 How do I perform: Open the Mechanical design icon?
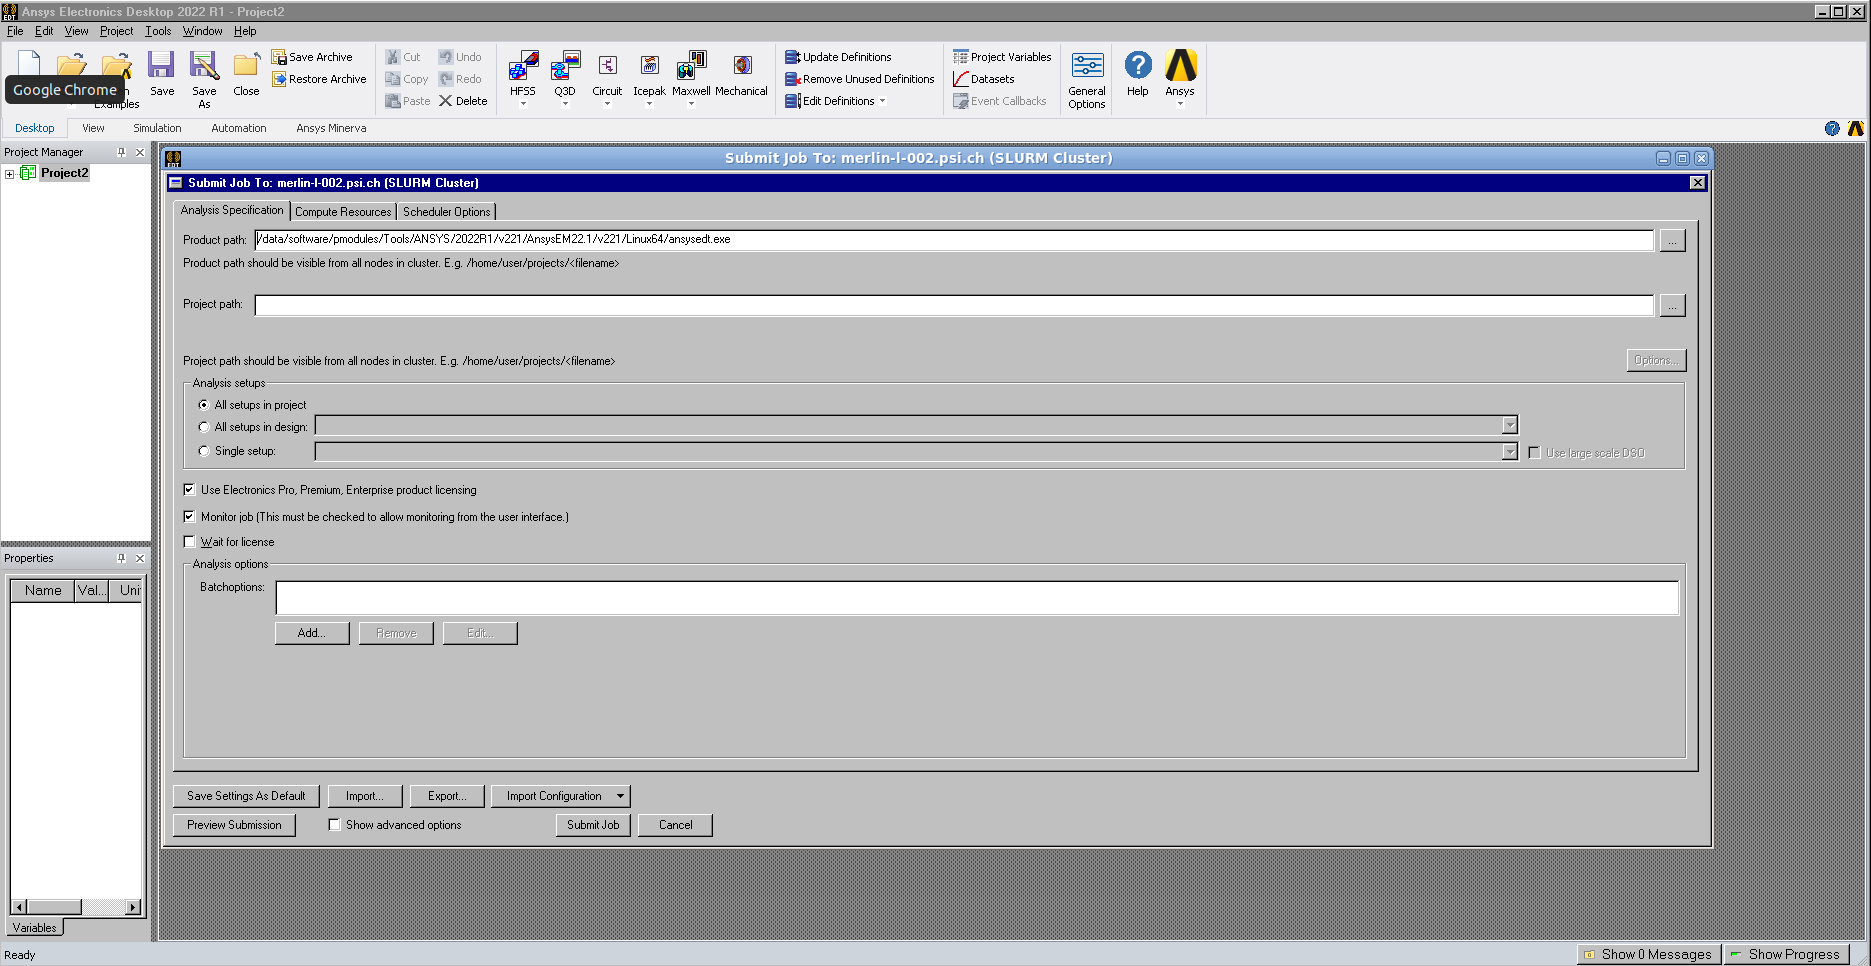pos(741,67)
